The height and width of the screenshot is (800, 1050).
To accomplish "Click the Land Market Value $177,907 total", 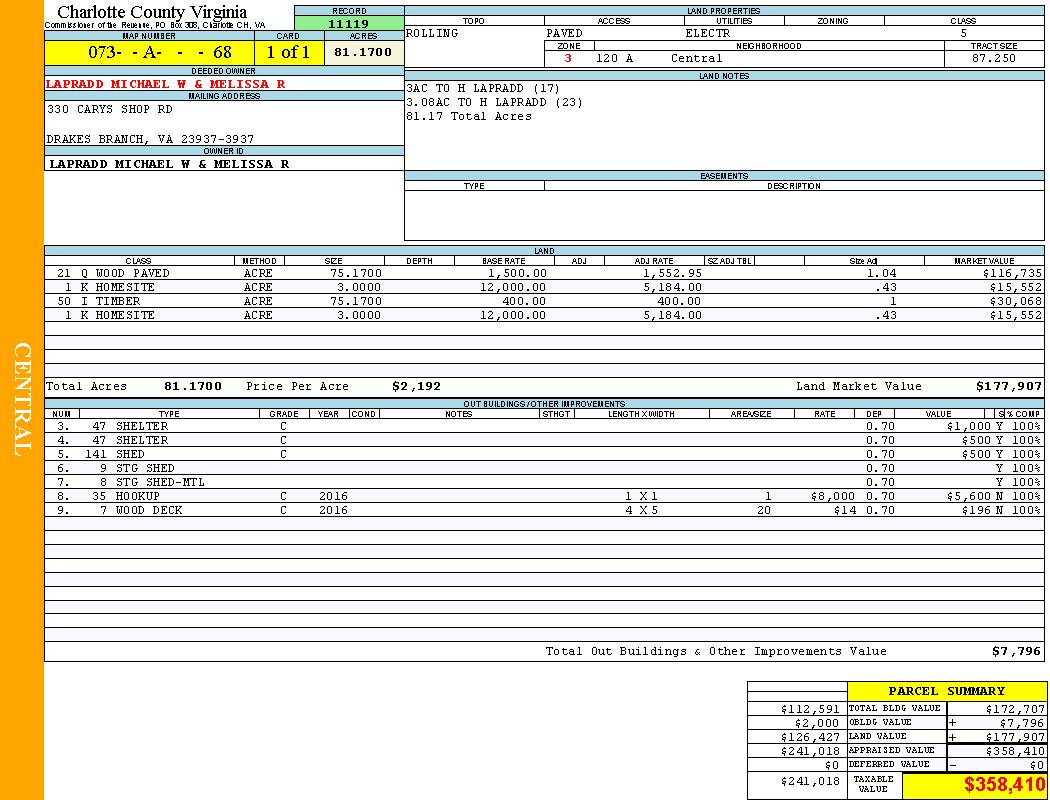I will (x=1008, y=386).
